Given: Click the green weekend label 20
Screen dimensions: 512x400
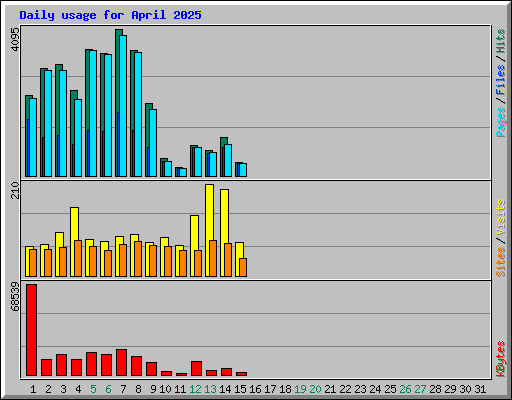Looking at the screenshot, I should (315, 389).
